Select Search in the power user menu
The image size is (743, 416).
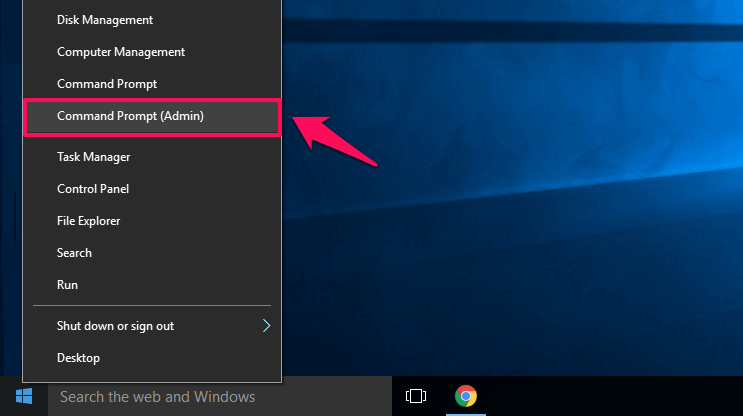tap(152, 253)
